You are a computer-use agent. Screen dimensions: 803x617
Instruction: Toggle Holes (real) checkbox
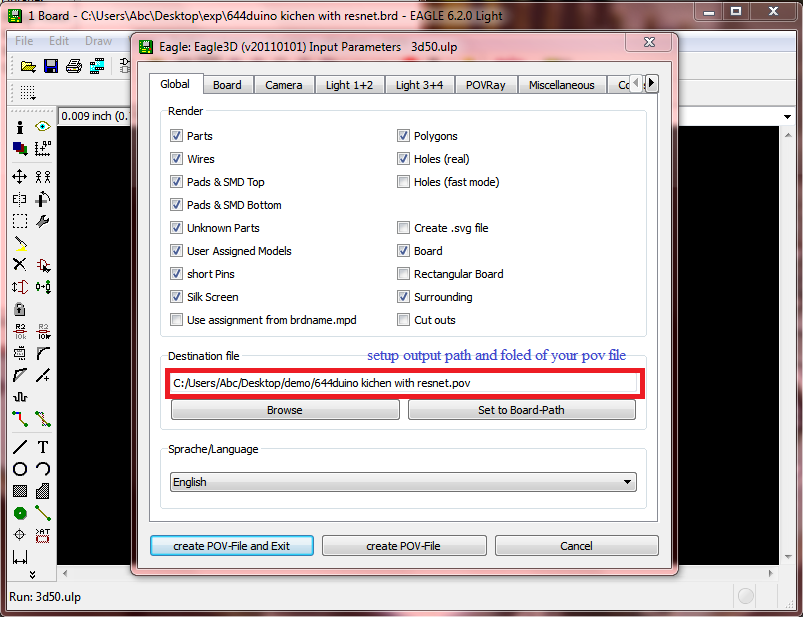[x=404, y=159]
